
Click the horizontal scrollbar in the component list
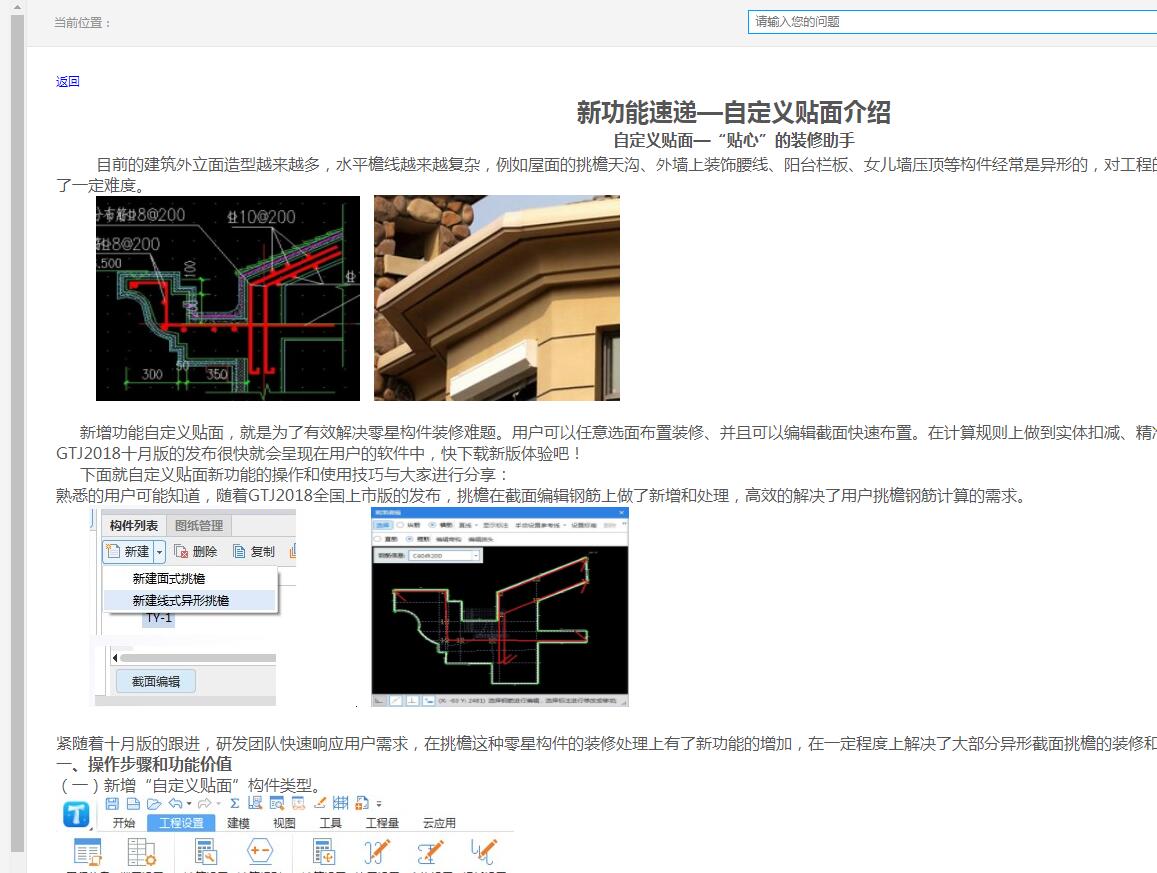[x=198, y=658]
